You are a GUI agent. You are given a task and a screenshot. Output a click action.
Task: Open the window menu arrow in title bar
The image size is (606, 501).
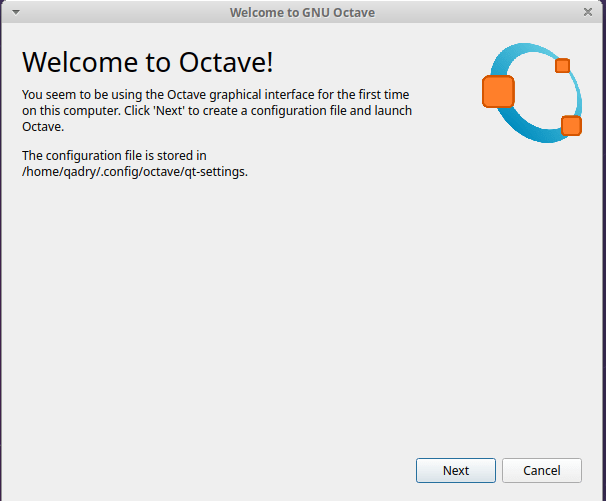coord(16,12)
